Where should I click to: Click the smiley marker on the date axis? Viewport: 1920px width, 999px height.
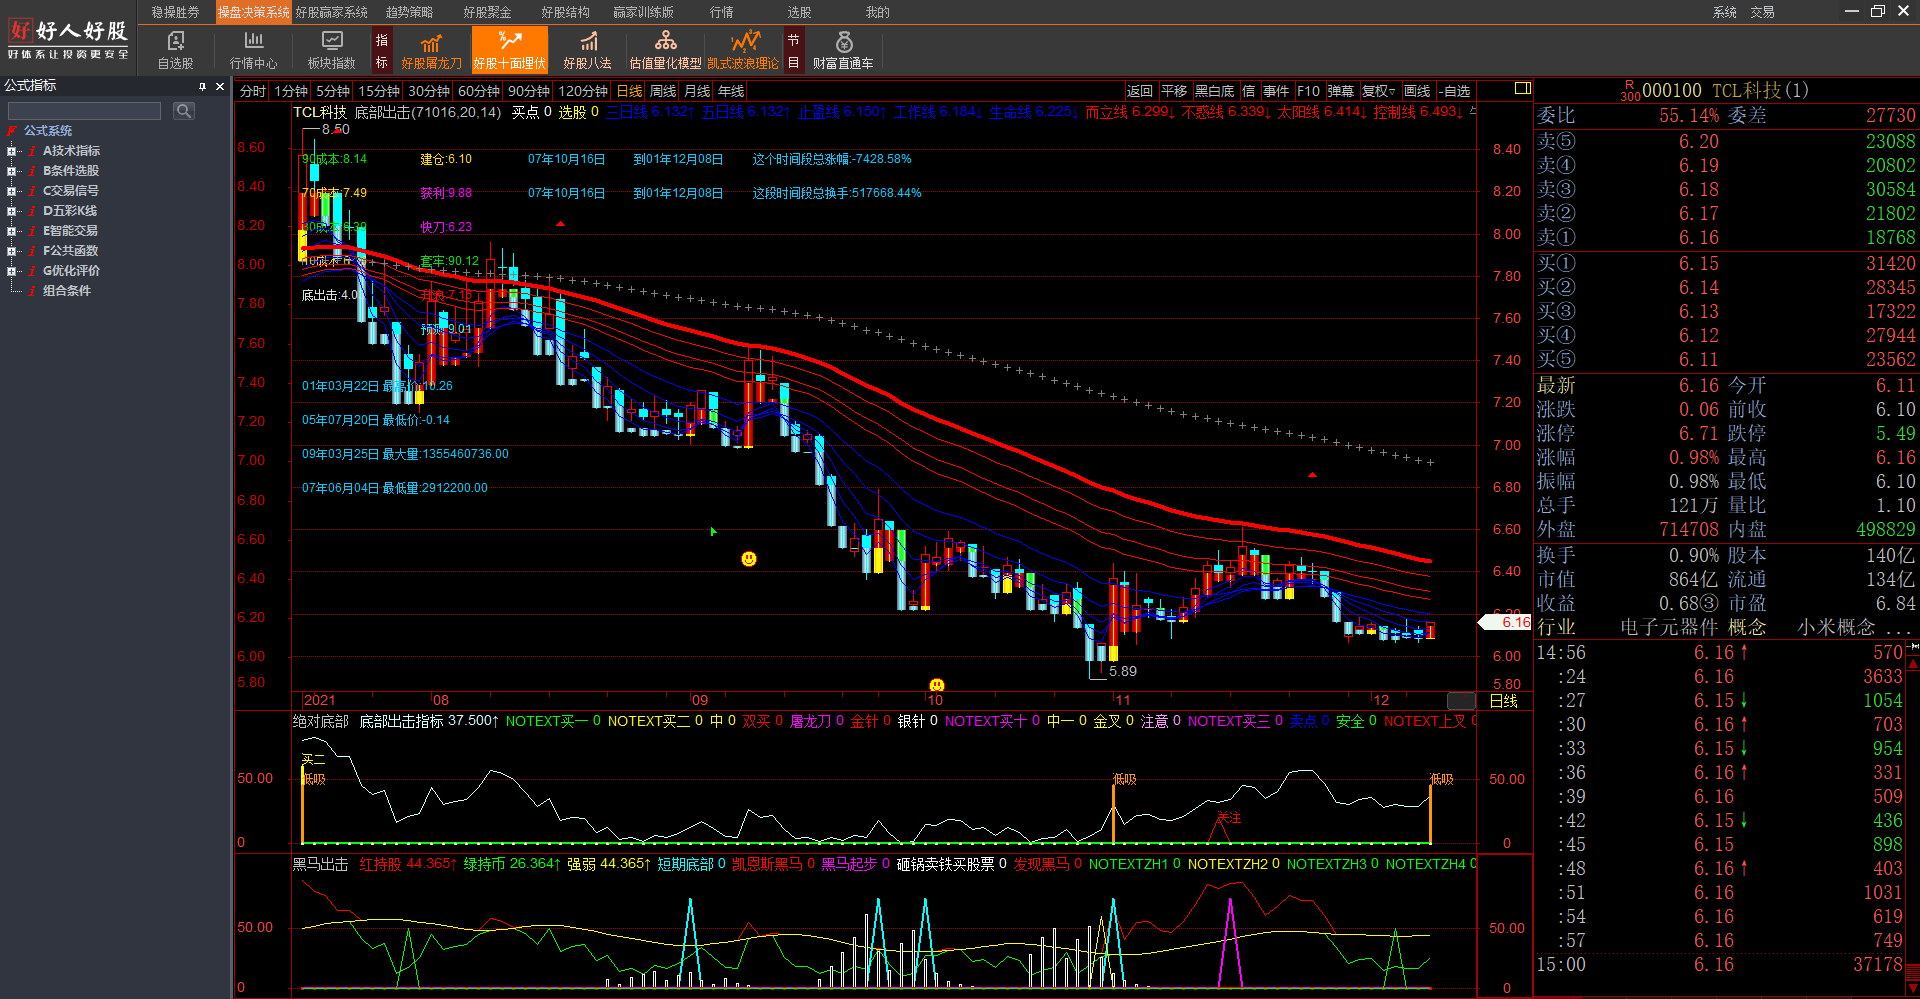(x=937, y=685)
